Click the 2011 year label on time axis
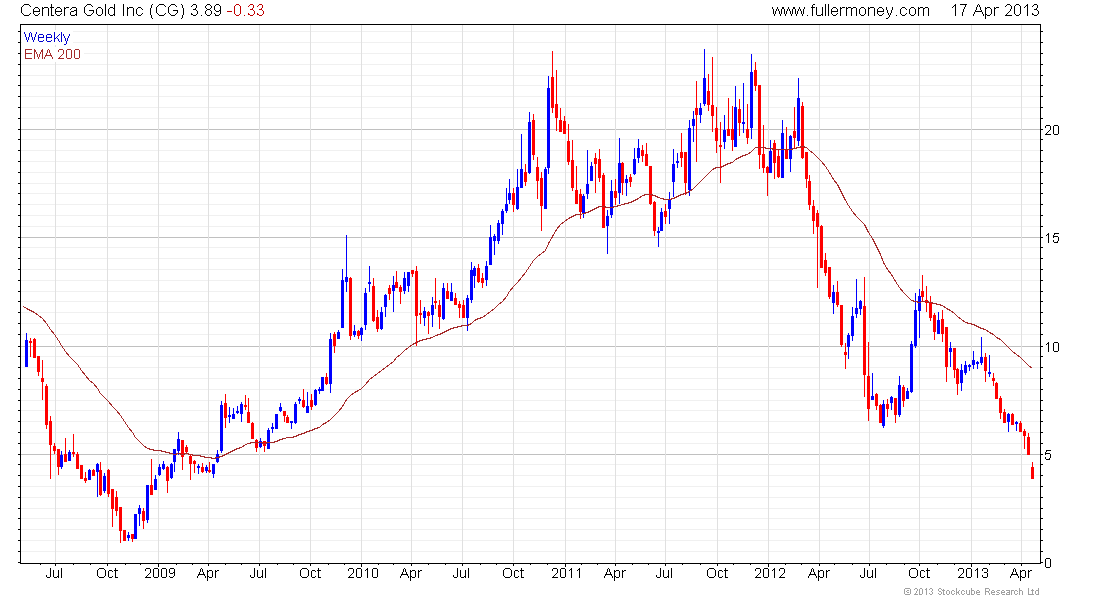This screenshot has width=1100, height=600. (566, 573)
